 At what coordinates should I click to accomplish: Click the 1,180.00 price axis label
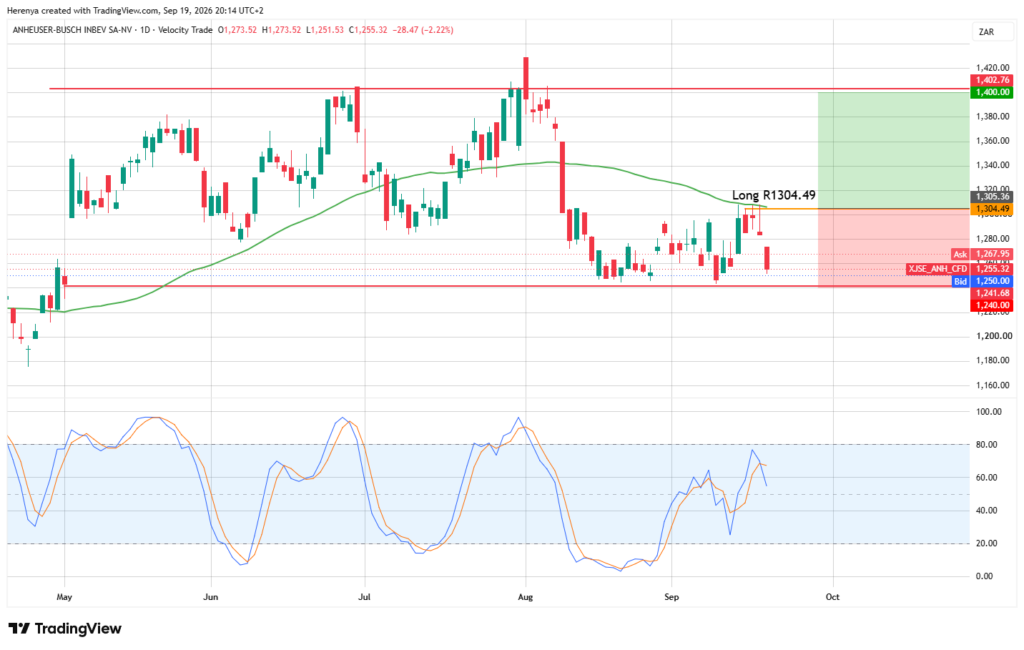pos(992,361)
